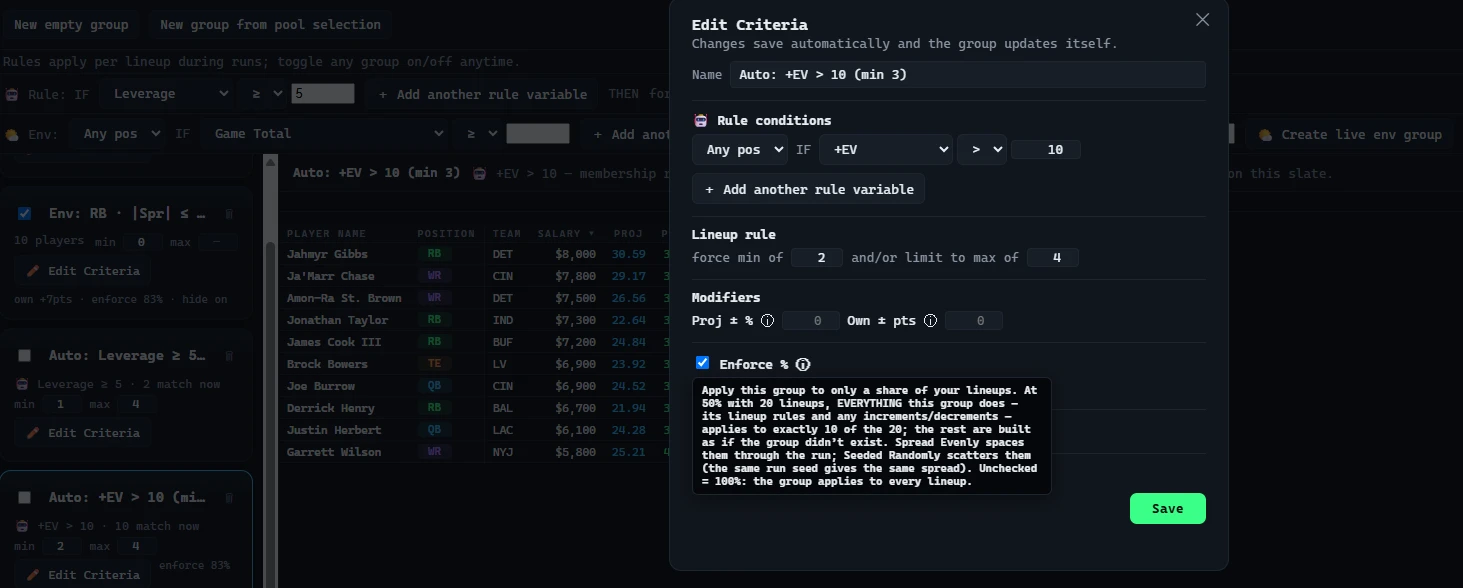This screenshot has height=588, width=1463.
Task: Delete the Auto: +EV group via trash icon
Action: (229, 498)
